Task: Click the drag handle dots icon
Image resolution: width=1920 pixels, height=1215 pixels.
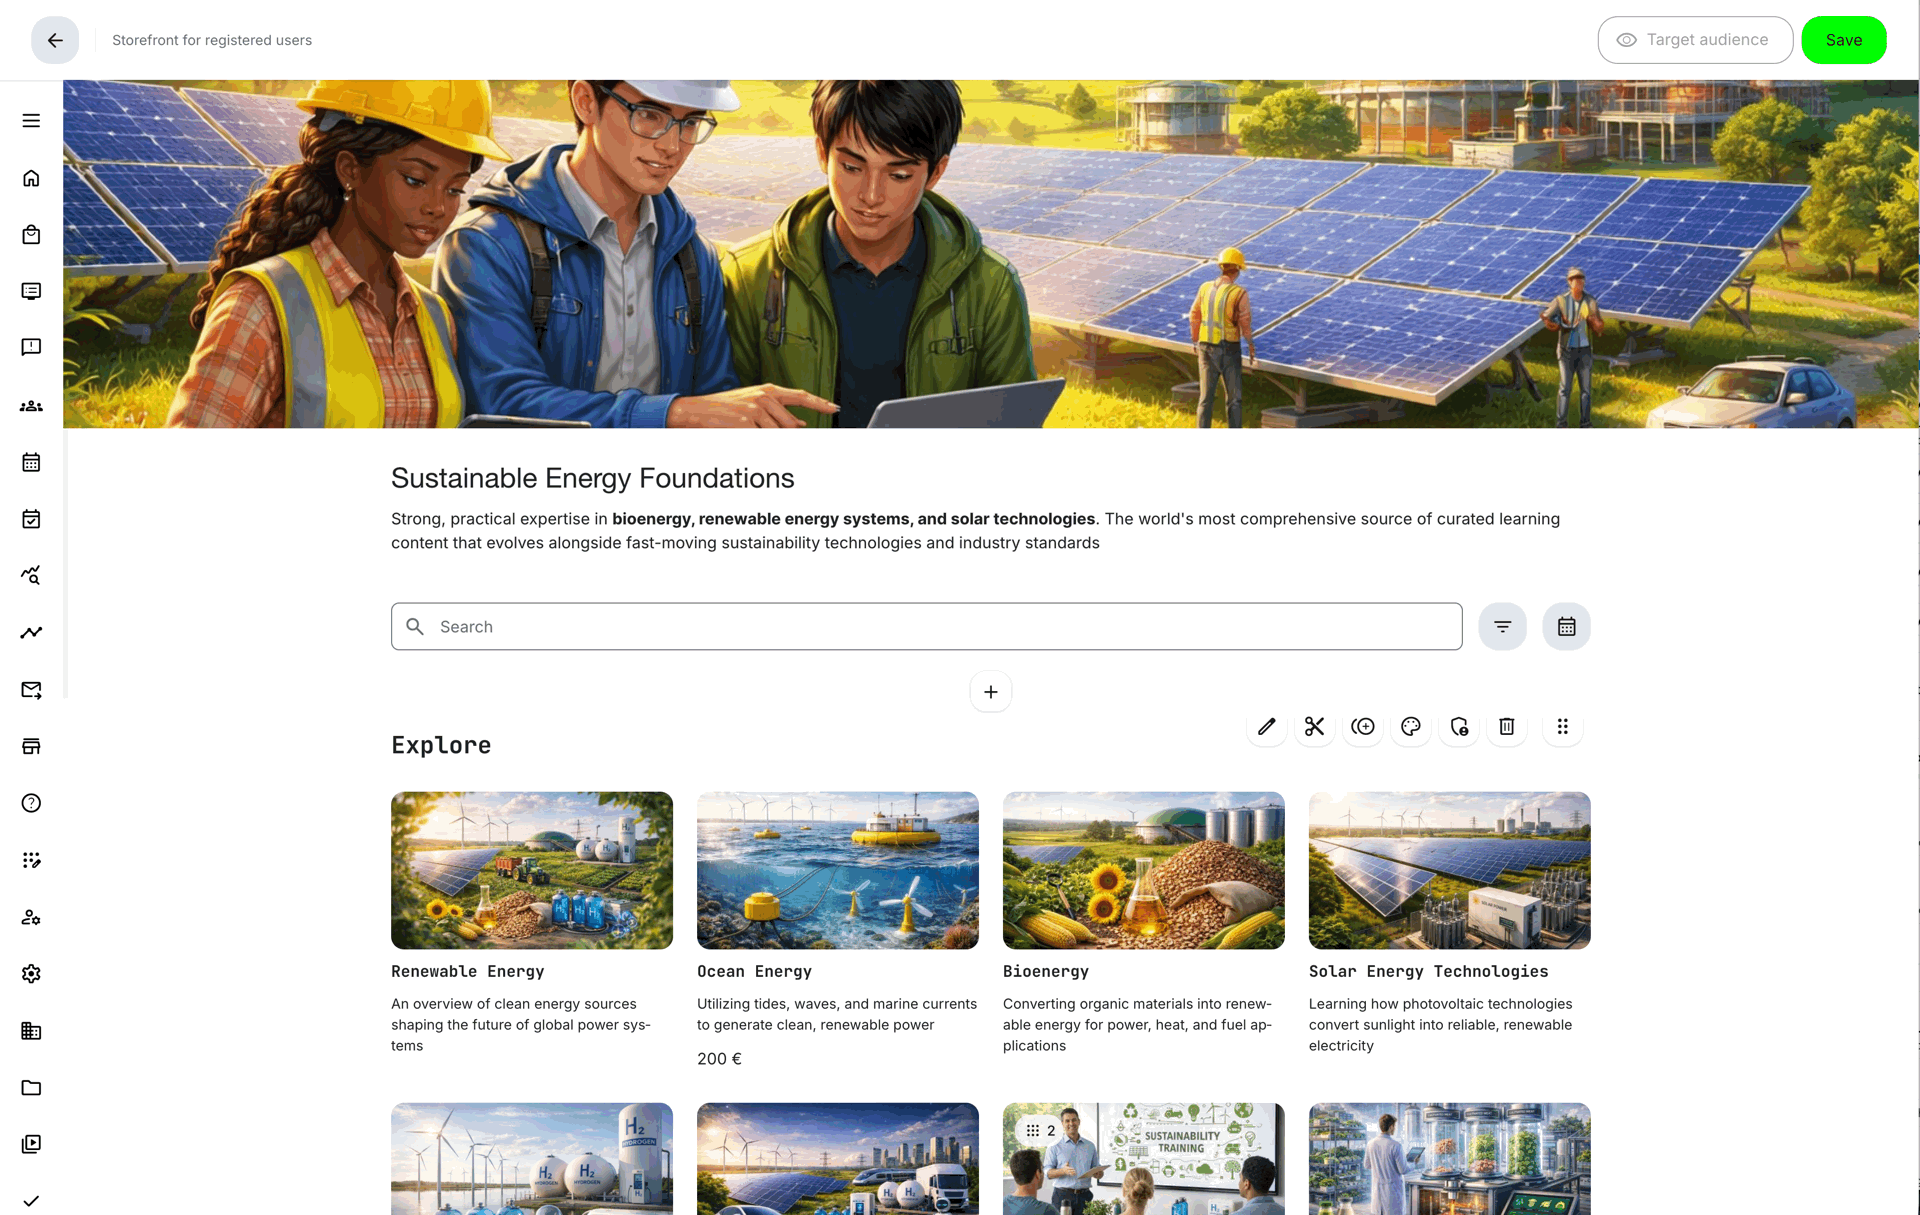Action: pyautogui.click(x=1562, y=727)
